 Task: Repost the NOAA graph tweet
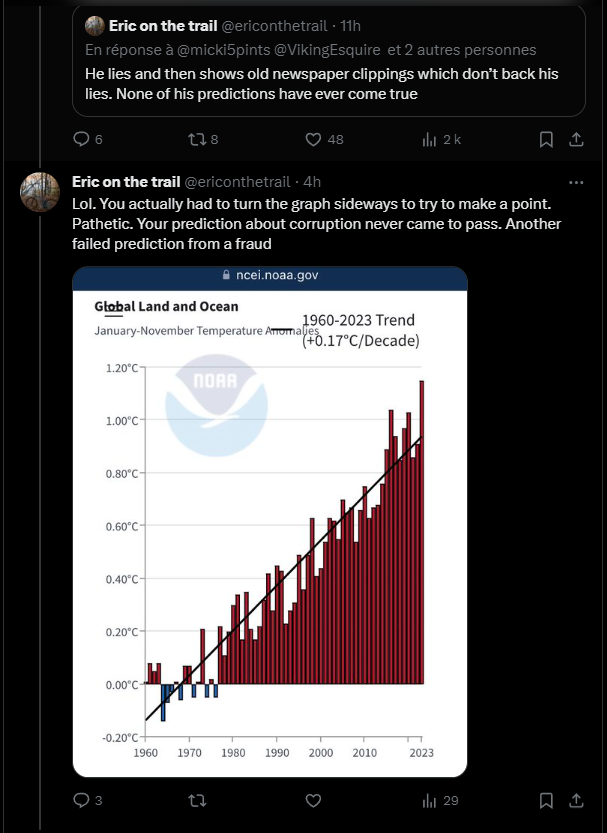[x=198, y=800]
